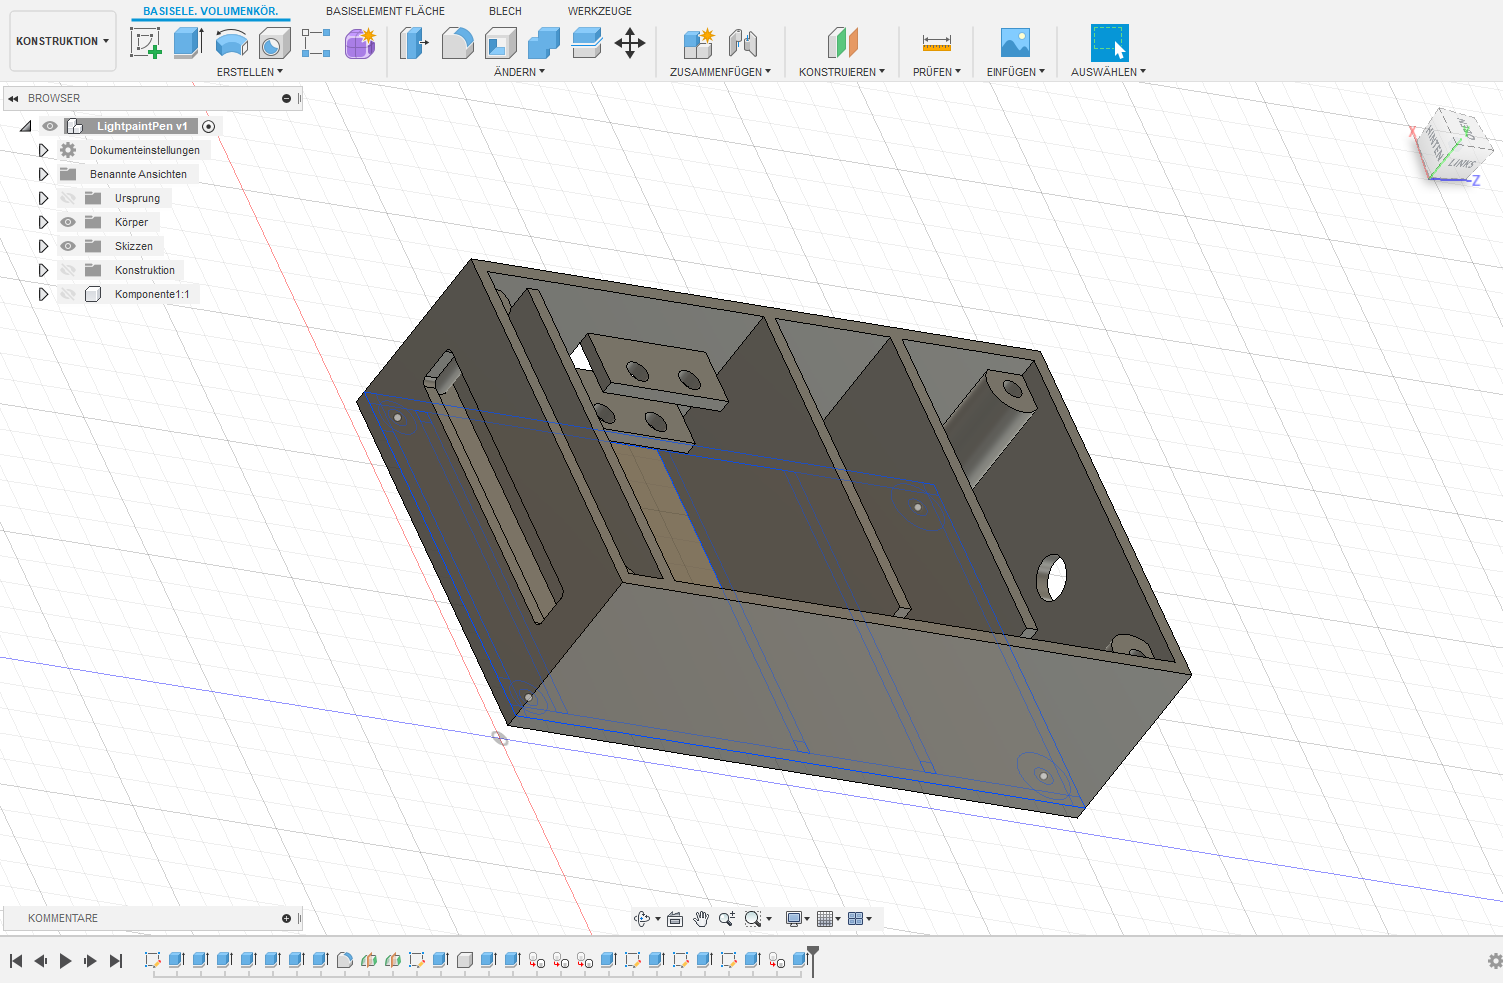The height and width of the screenshot is (983, 1503).
Task: Activate the LightpaintPen v1 component radio button
Action: [209, 126]
